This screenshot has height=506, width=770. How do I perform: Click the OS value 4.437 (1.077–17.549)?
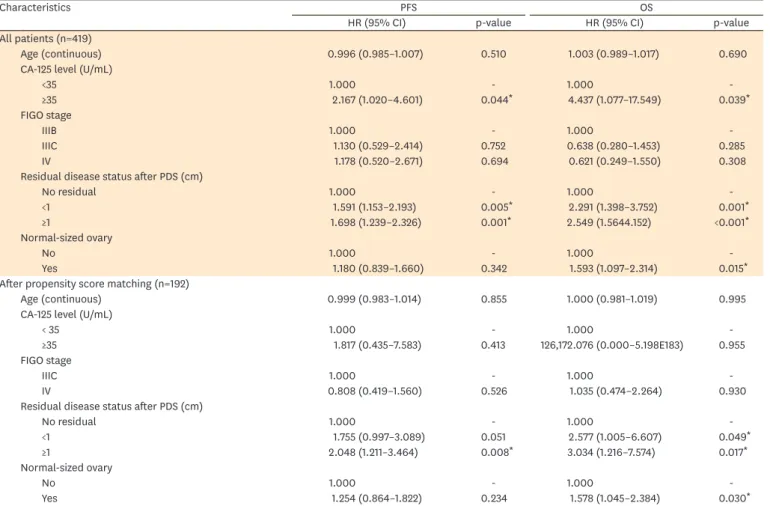pyautogui.click(x=614, y=100)
